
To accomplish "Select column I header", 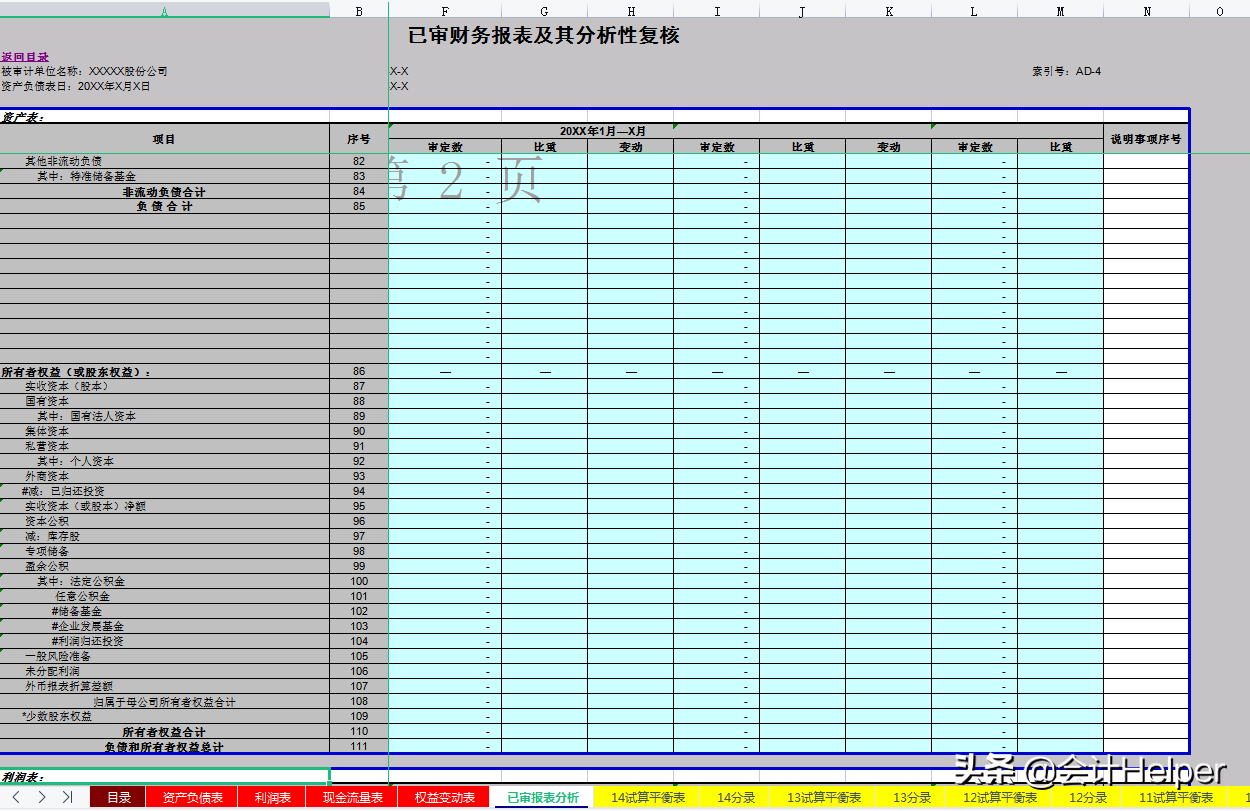I will tap(716, 10).
